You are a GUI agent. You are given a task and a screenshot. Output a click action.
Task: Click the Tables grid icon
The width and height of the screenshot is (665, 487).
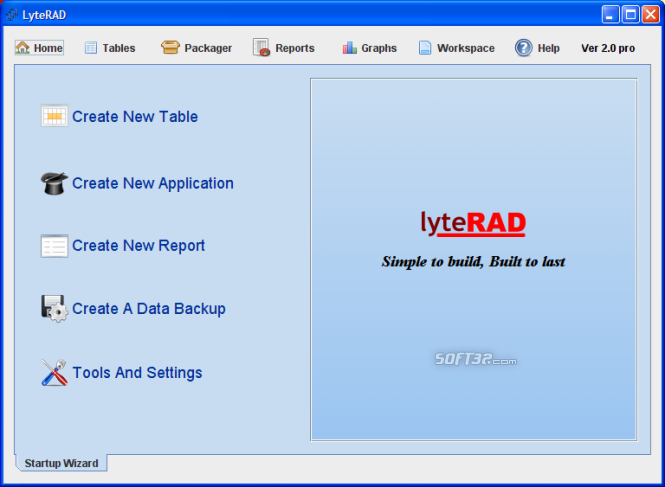tap(91, 48)
